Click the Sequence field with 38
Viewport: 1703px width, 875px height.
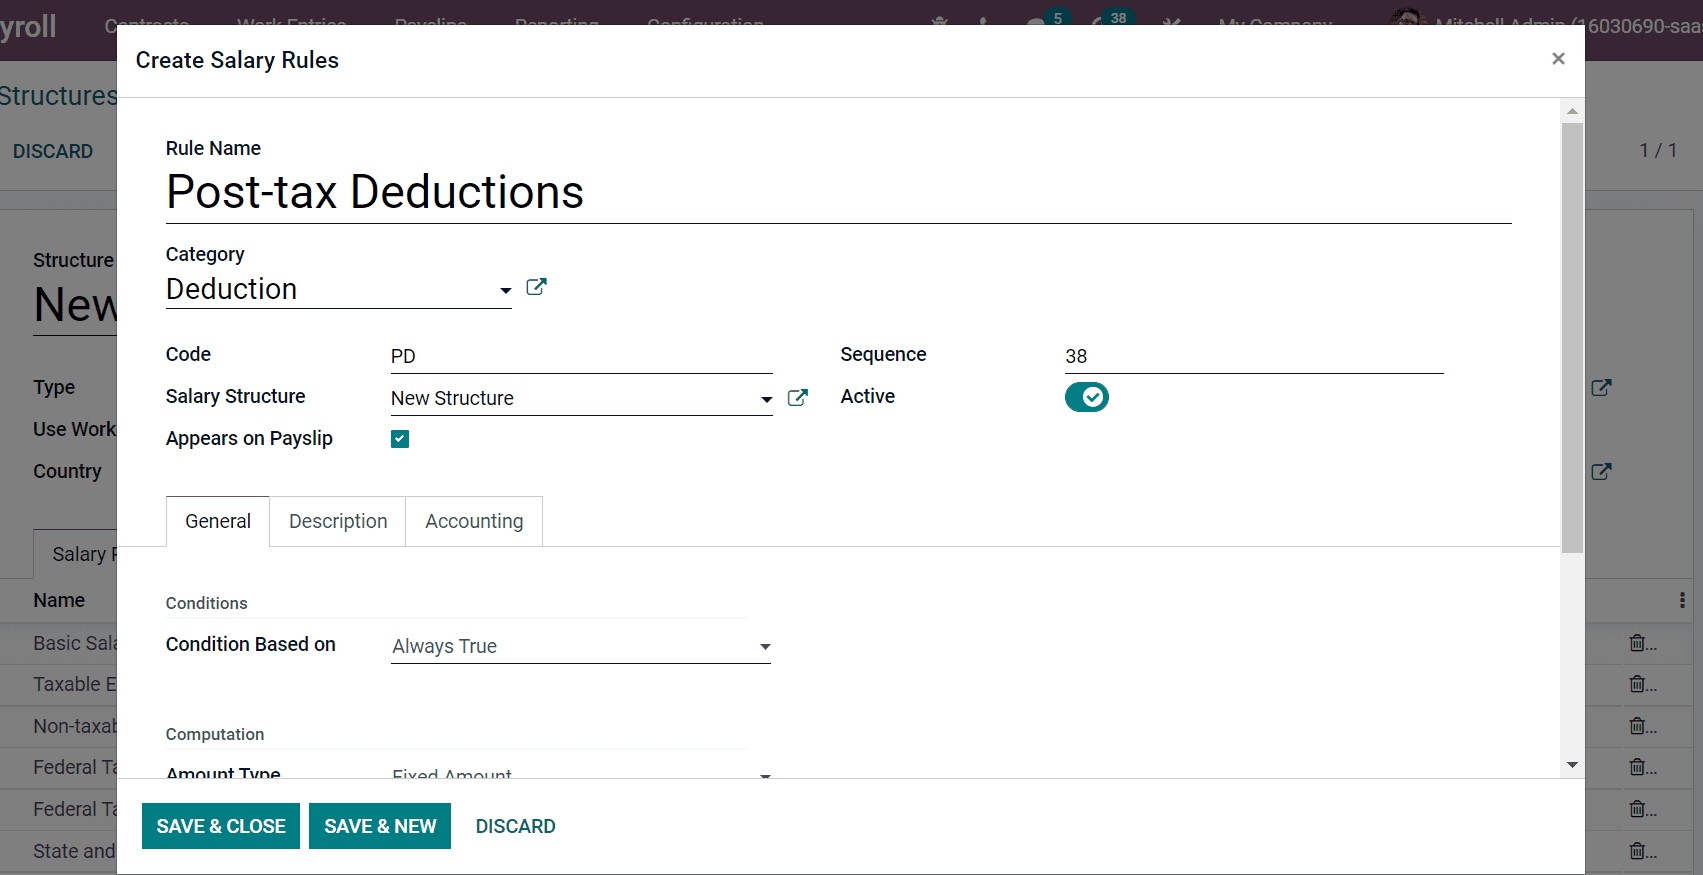(x=1254, y=356)
